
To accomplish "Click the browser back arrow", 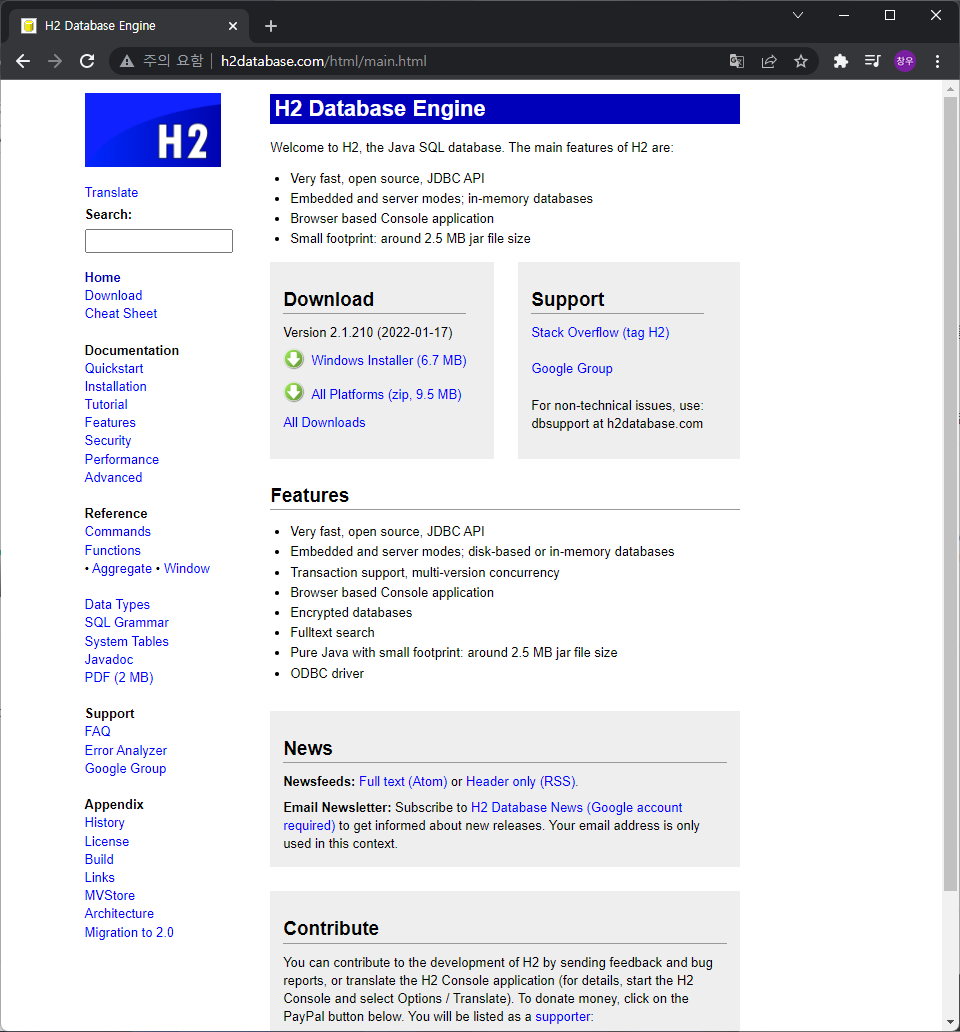I will 23,61.
